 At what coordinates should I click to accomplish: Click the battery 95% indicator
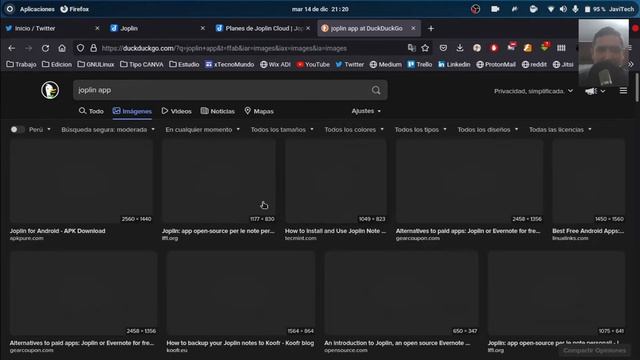(595, 9)
